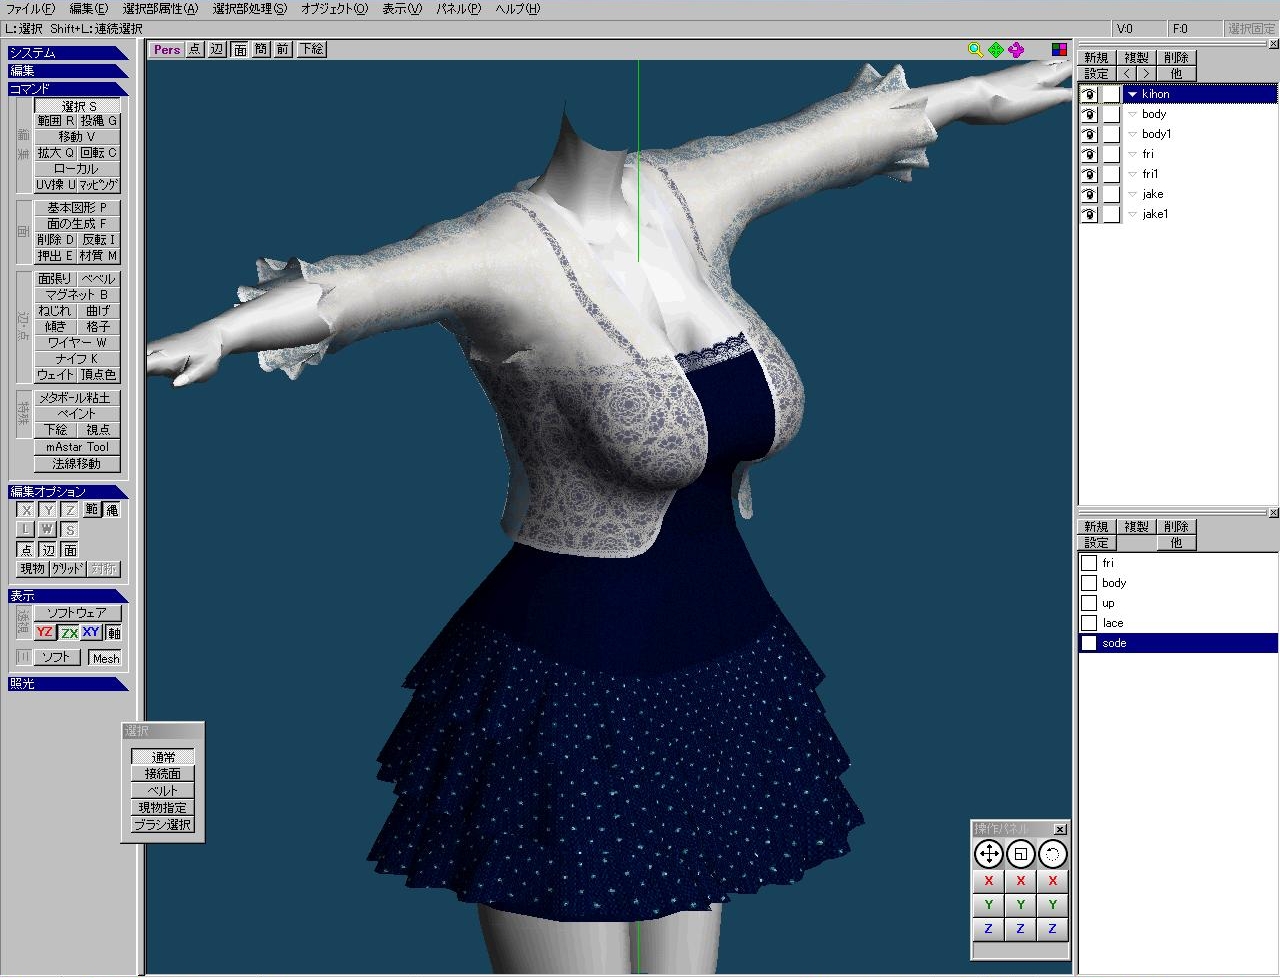
Task: Hide the body object with eye icon
Action: 1089,114
